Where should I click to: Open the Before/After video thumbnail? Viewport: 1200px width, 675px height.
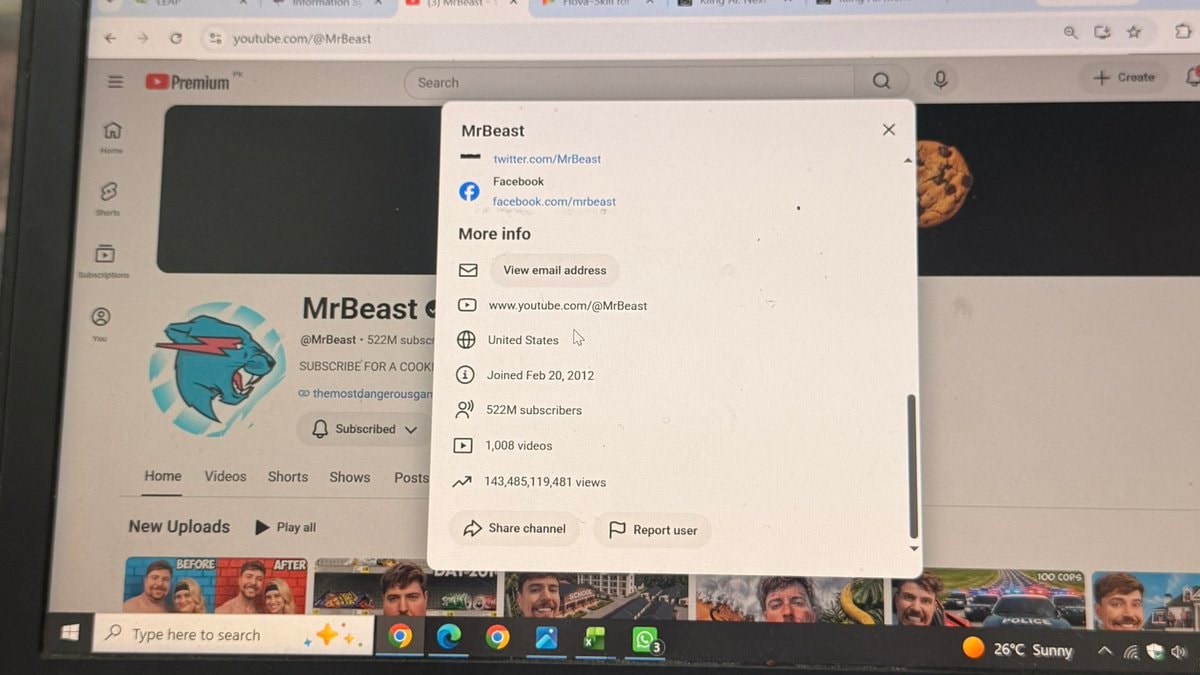pos(216,585)
